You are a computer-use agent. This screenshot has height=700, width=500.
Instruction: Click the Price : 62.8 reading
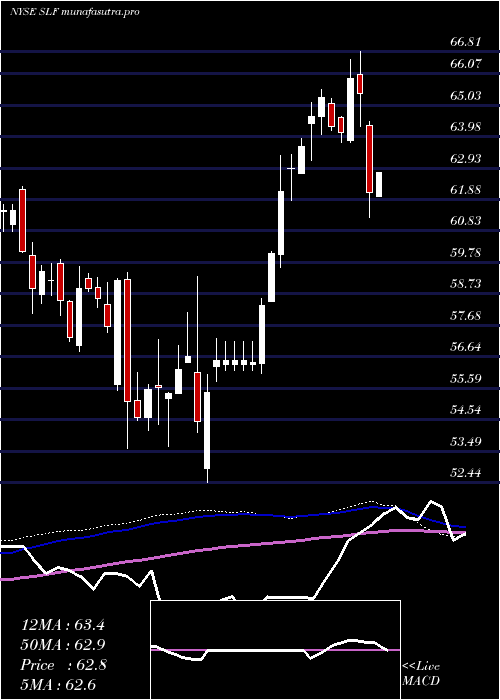[x=63, y=665]
